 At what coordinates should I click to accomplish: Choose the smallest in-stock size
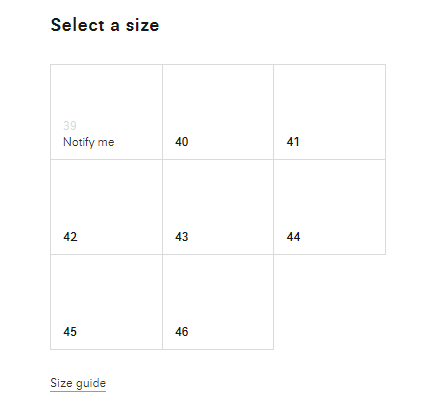(218, 112)
